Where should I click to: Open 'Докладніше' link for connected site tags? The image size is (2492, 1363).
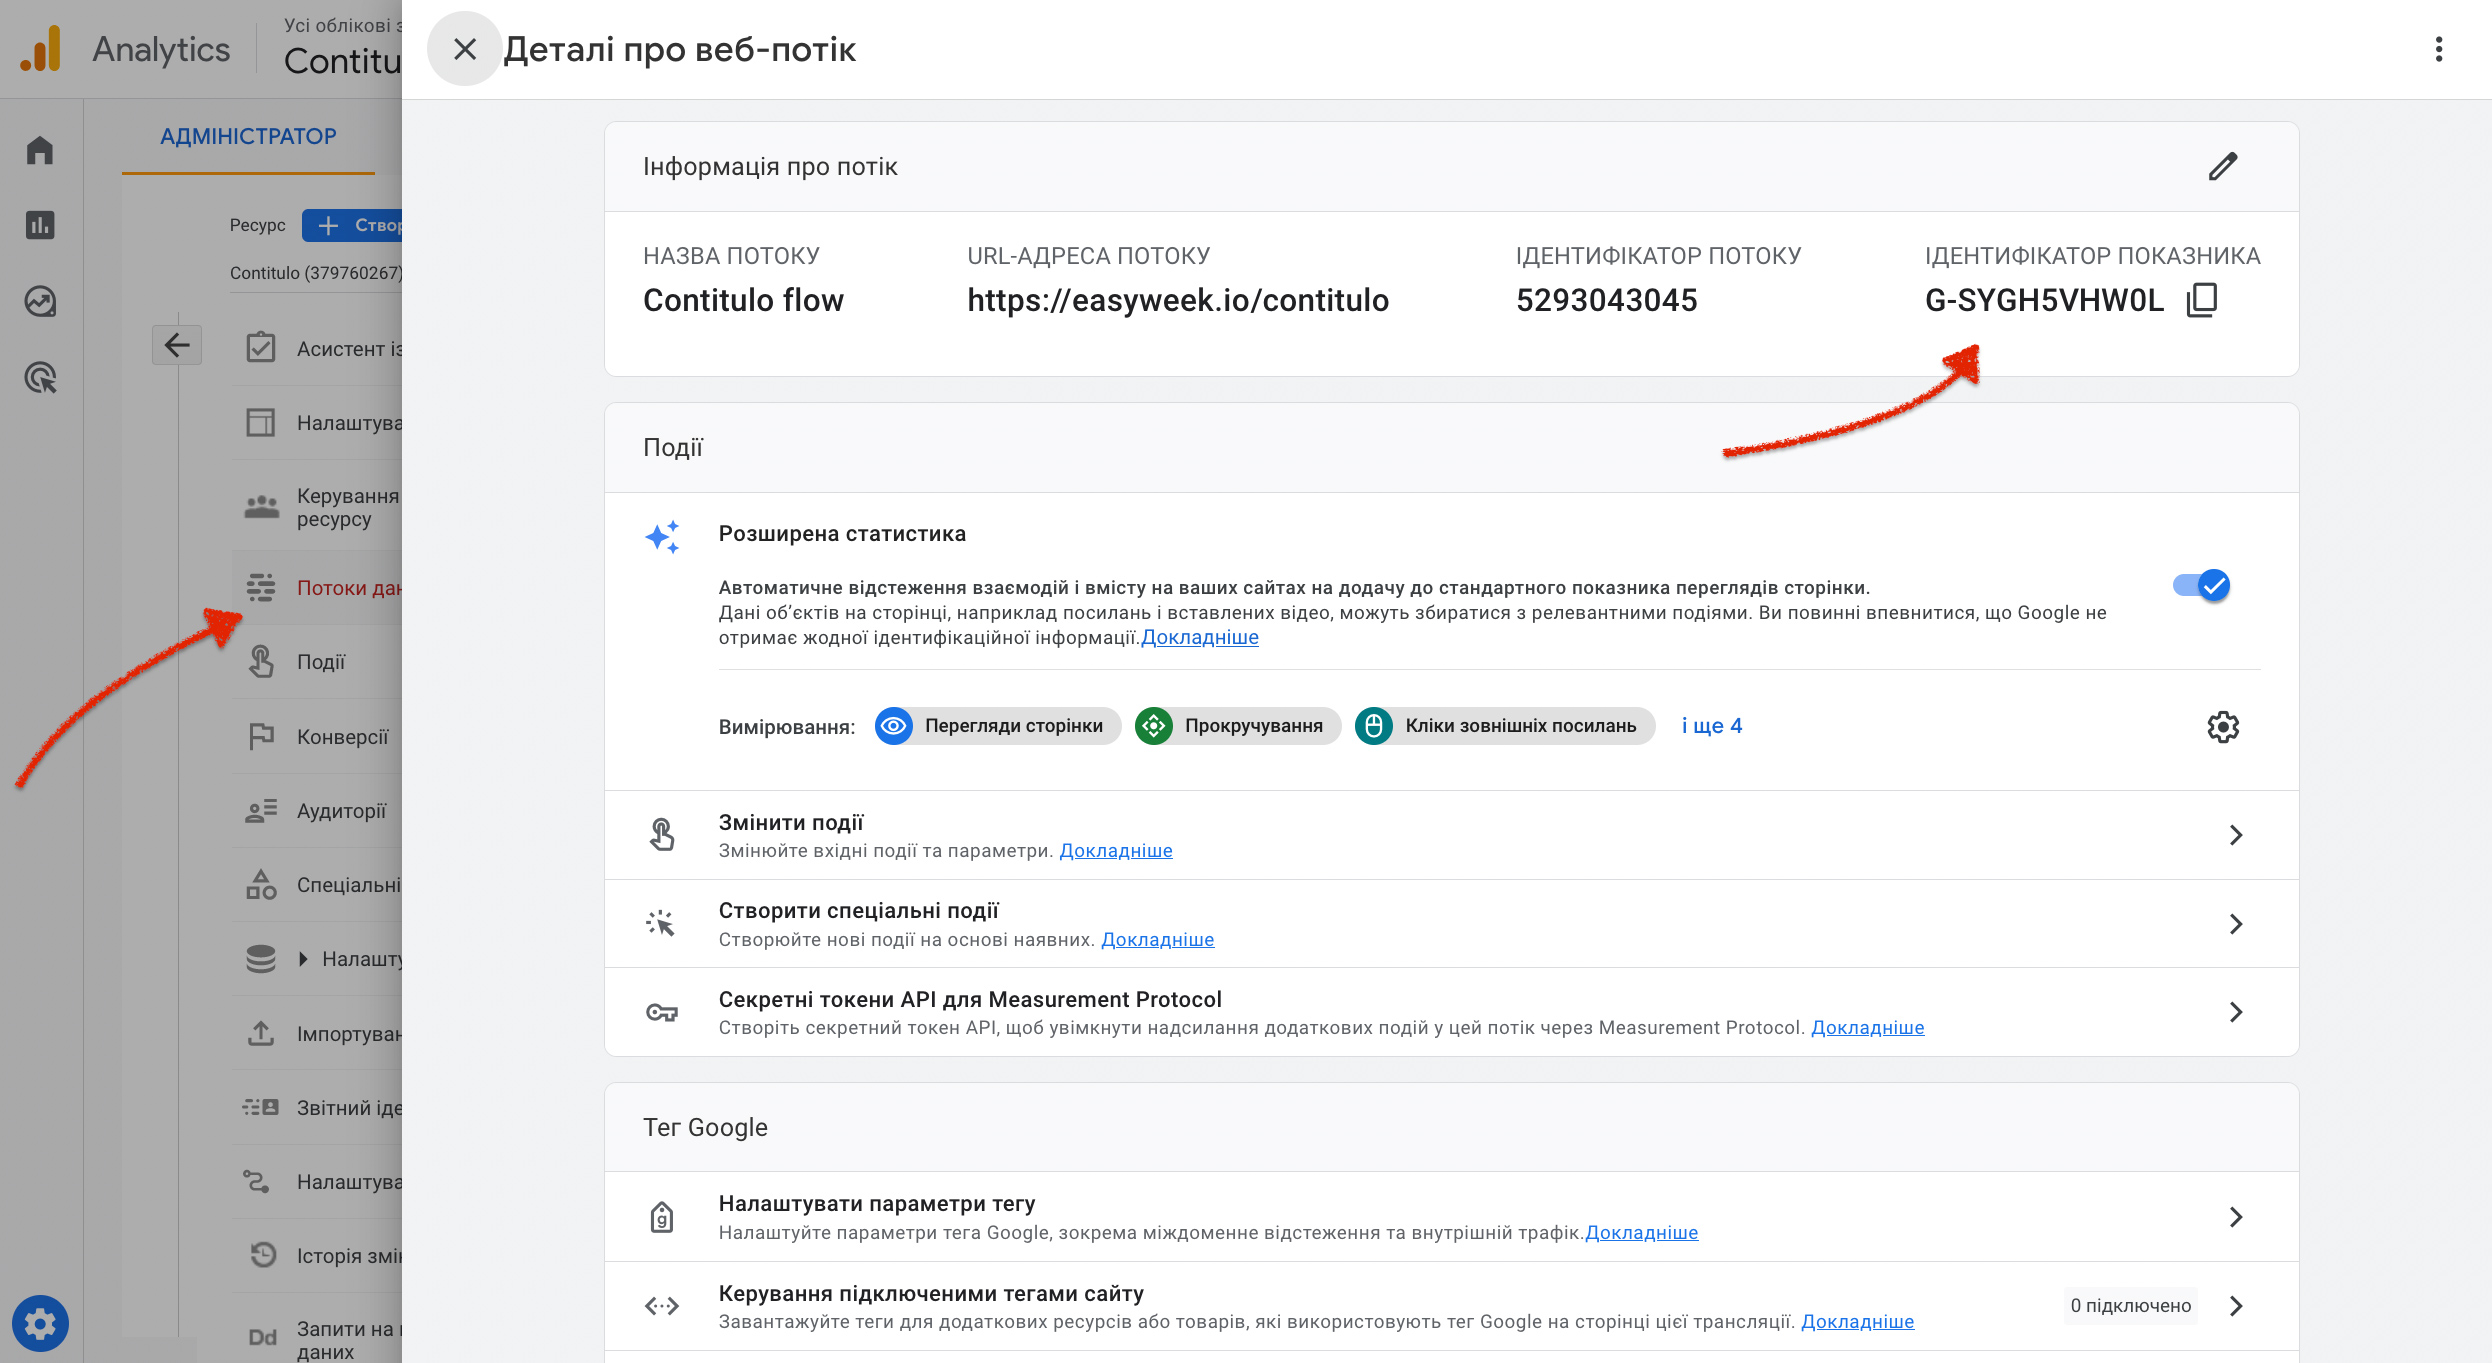point(1857,1321)
